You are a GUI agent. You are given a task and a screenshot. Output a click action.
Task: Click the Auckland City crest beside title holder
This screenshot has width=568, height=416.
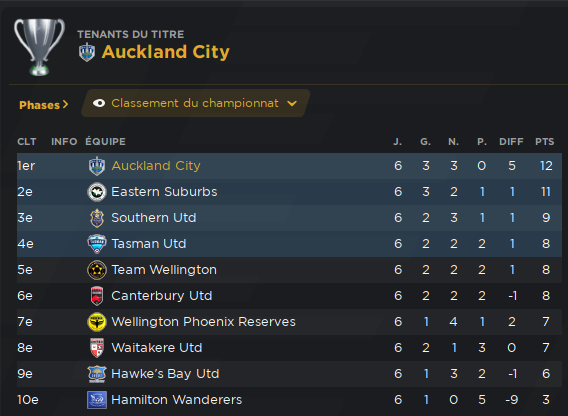click(87, 52)
